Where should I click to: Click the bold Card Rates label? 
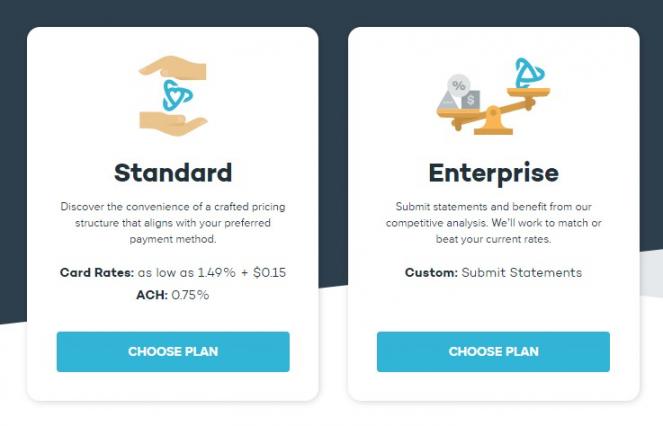[95, 272]
